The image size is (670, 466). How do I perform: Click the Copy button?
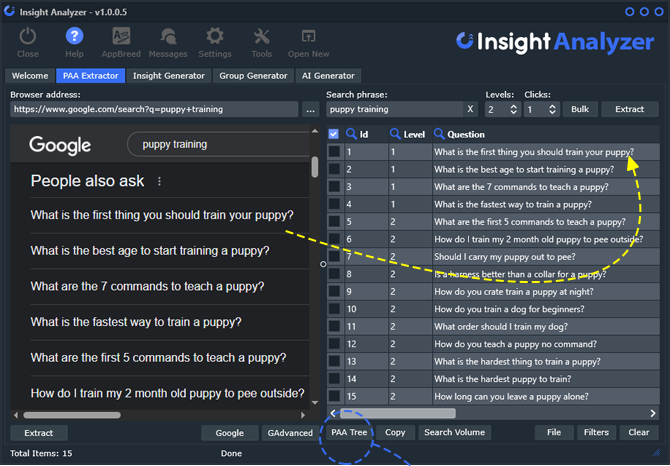[395, 432]
